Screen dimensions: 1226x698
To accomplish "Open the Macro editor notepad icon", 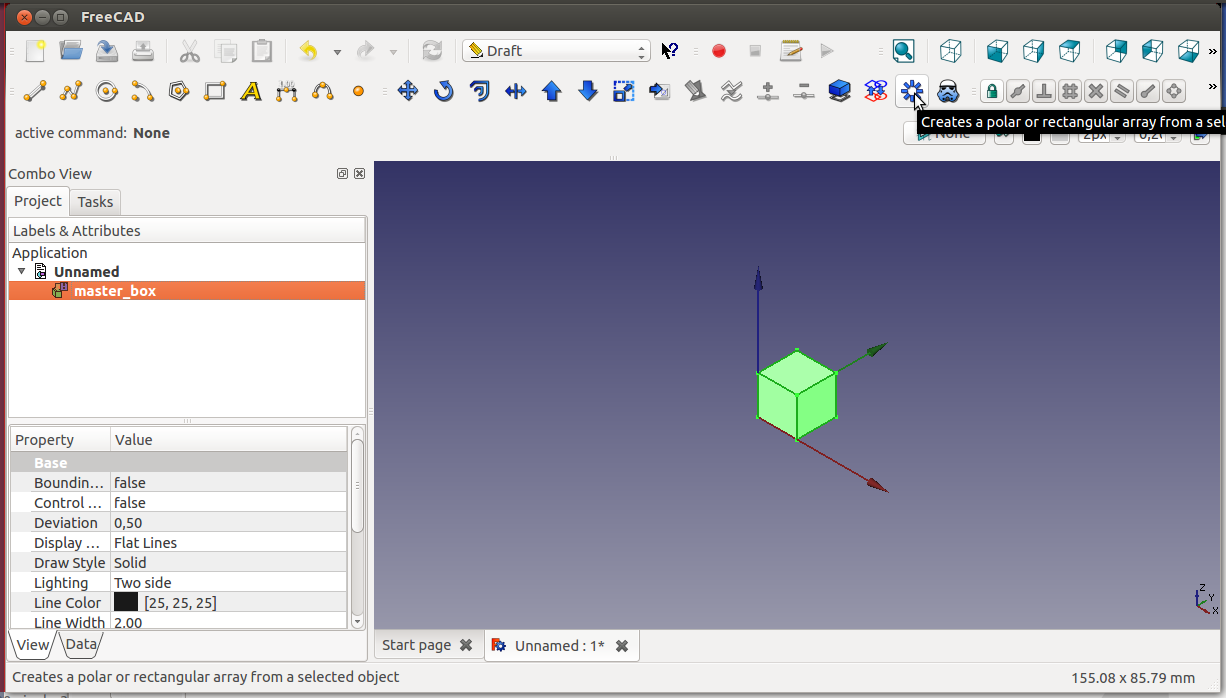I will click(x=791, y=51).
